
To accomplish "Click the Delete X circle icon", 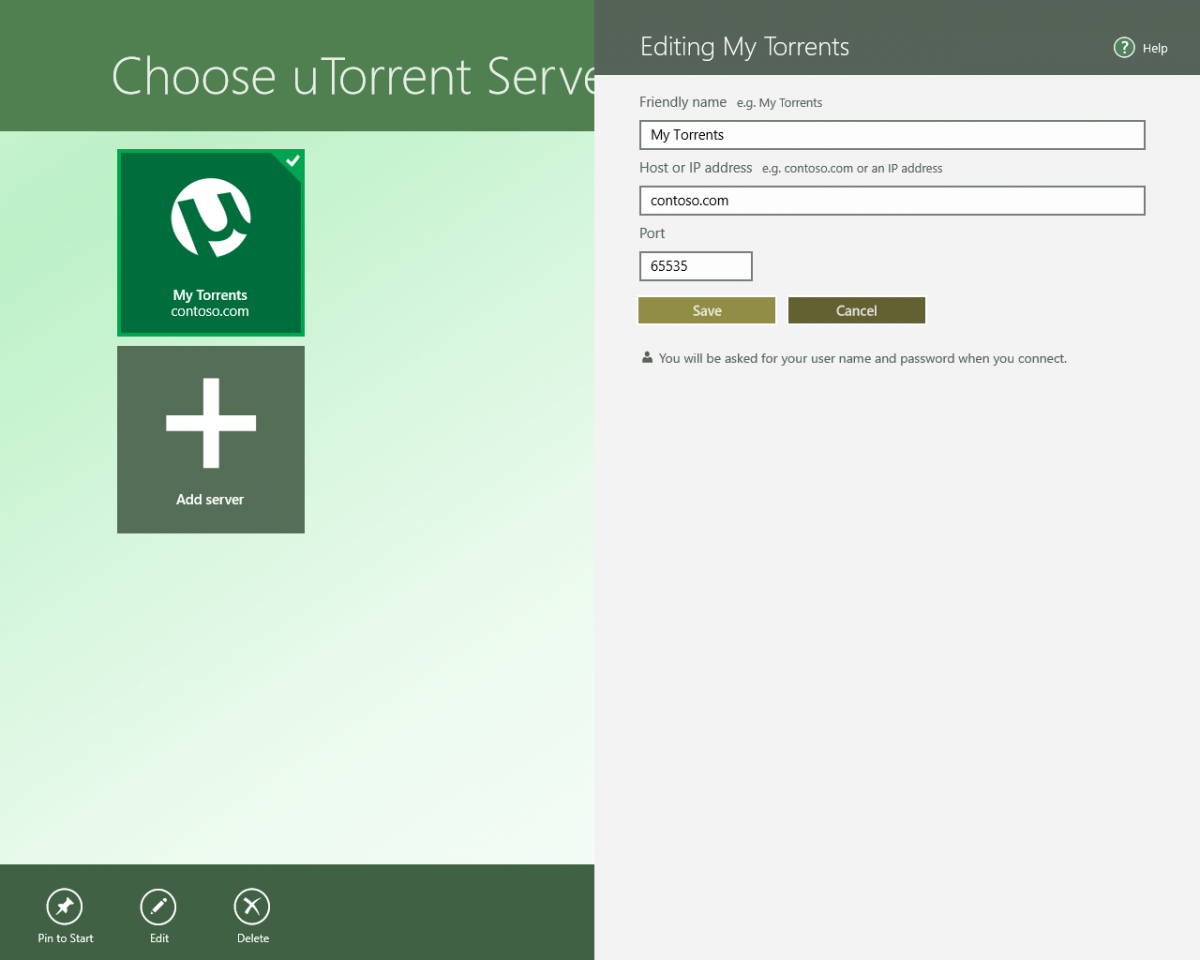I will pyautogui.click(x=252, y=907).
